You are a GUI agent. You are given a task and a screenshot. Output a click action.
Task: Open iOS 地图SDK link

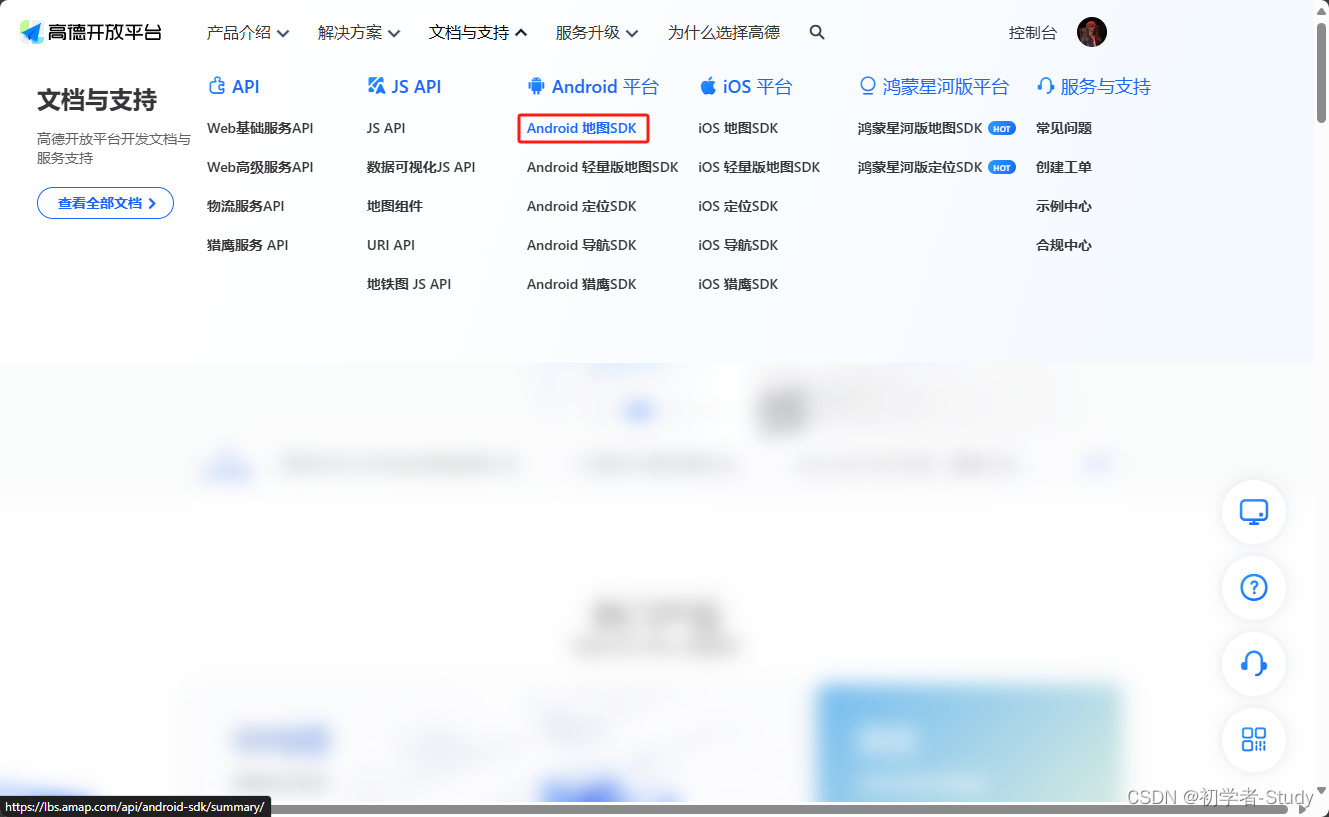[x=738, y=128]
